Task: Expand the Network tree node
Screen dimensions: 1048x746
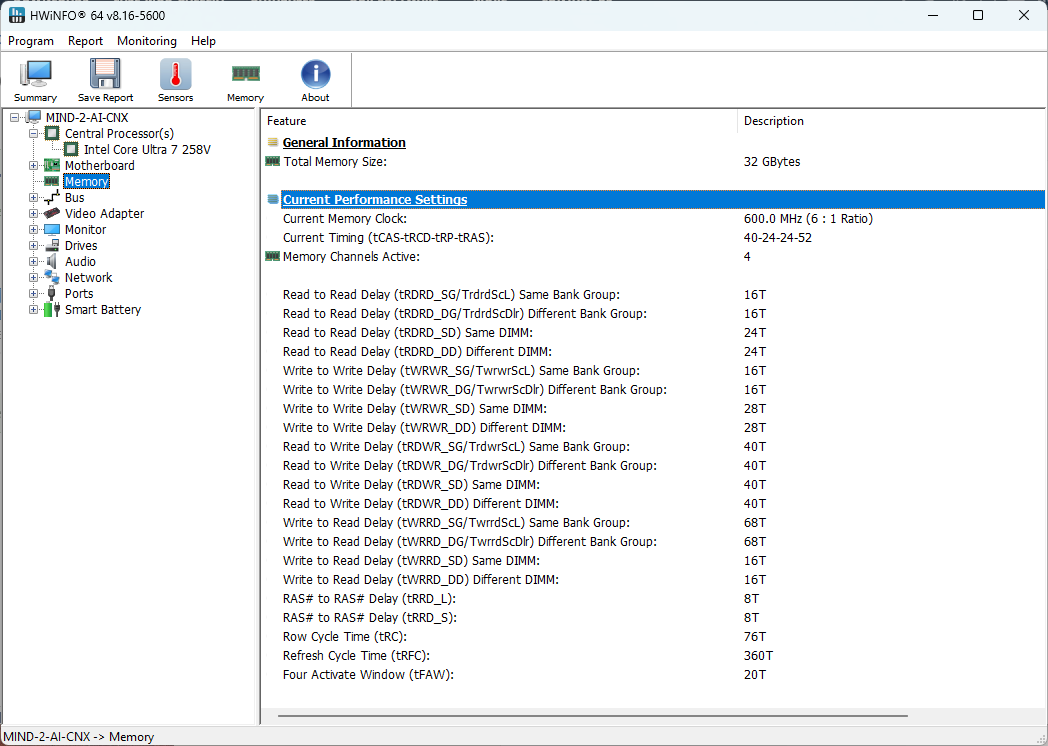Action: [x=33, y=277]
